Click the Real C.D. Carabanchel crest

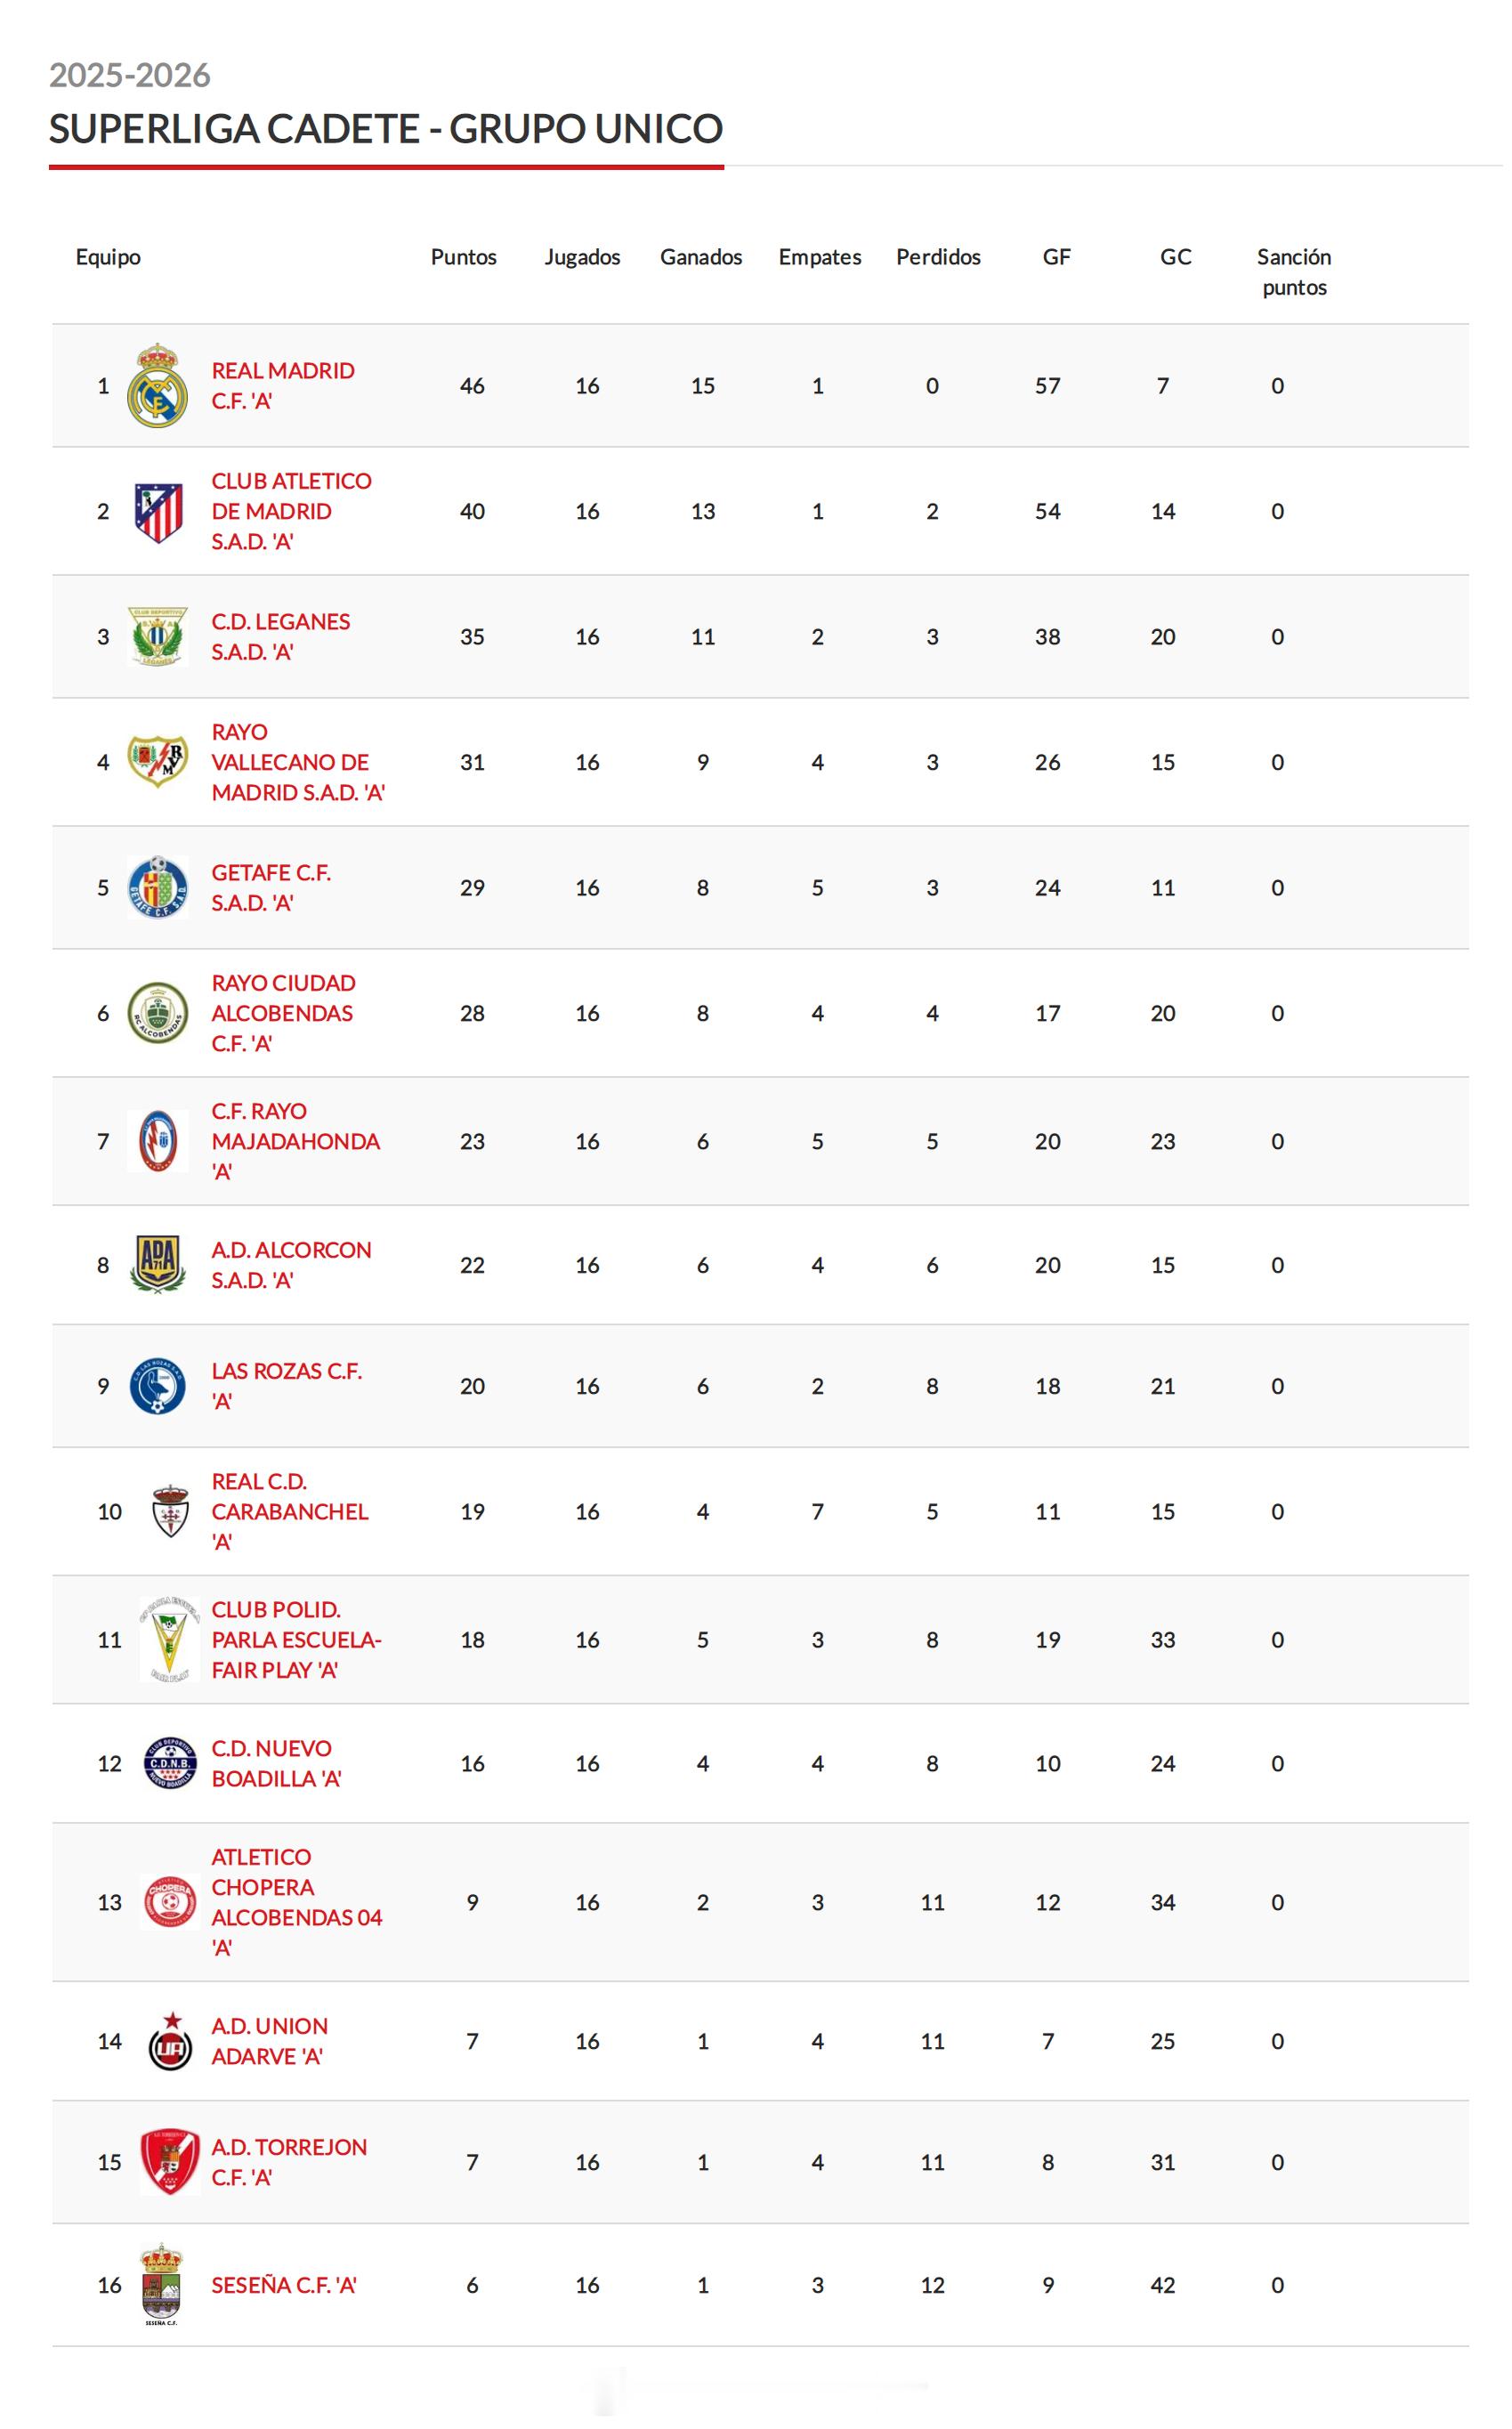pos(170,1511)
